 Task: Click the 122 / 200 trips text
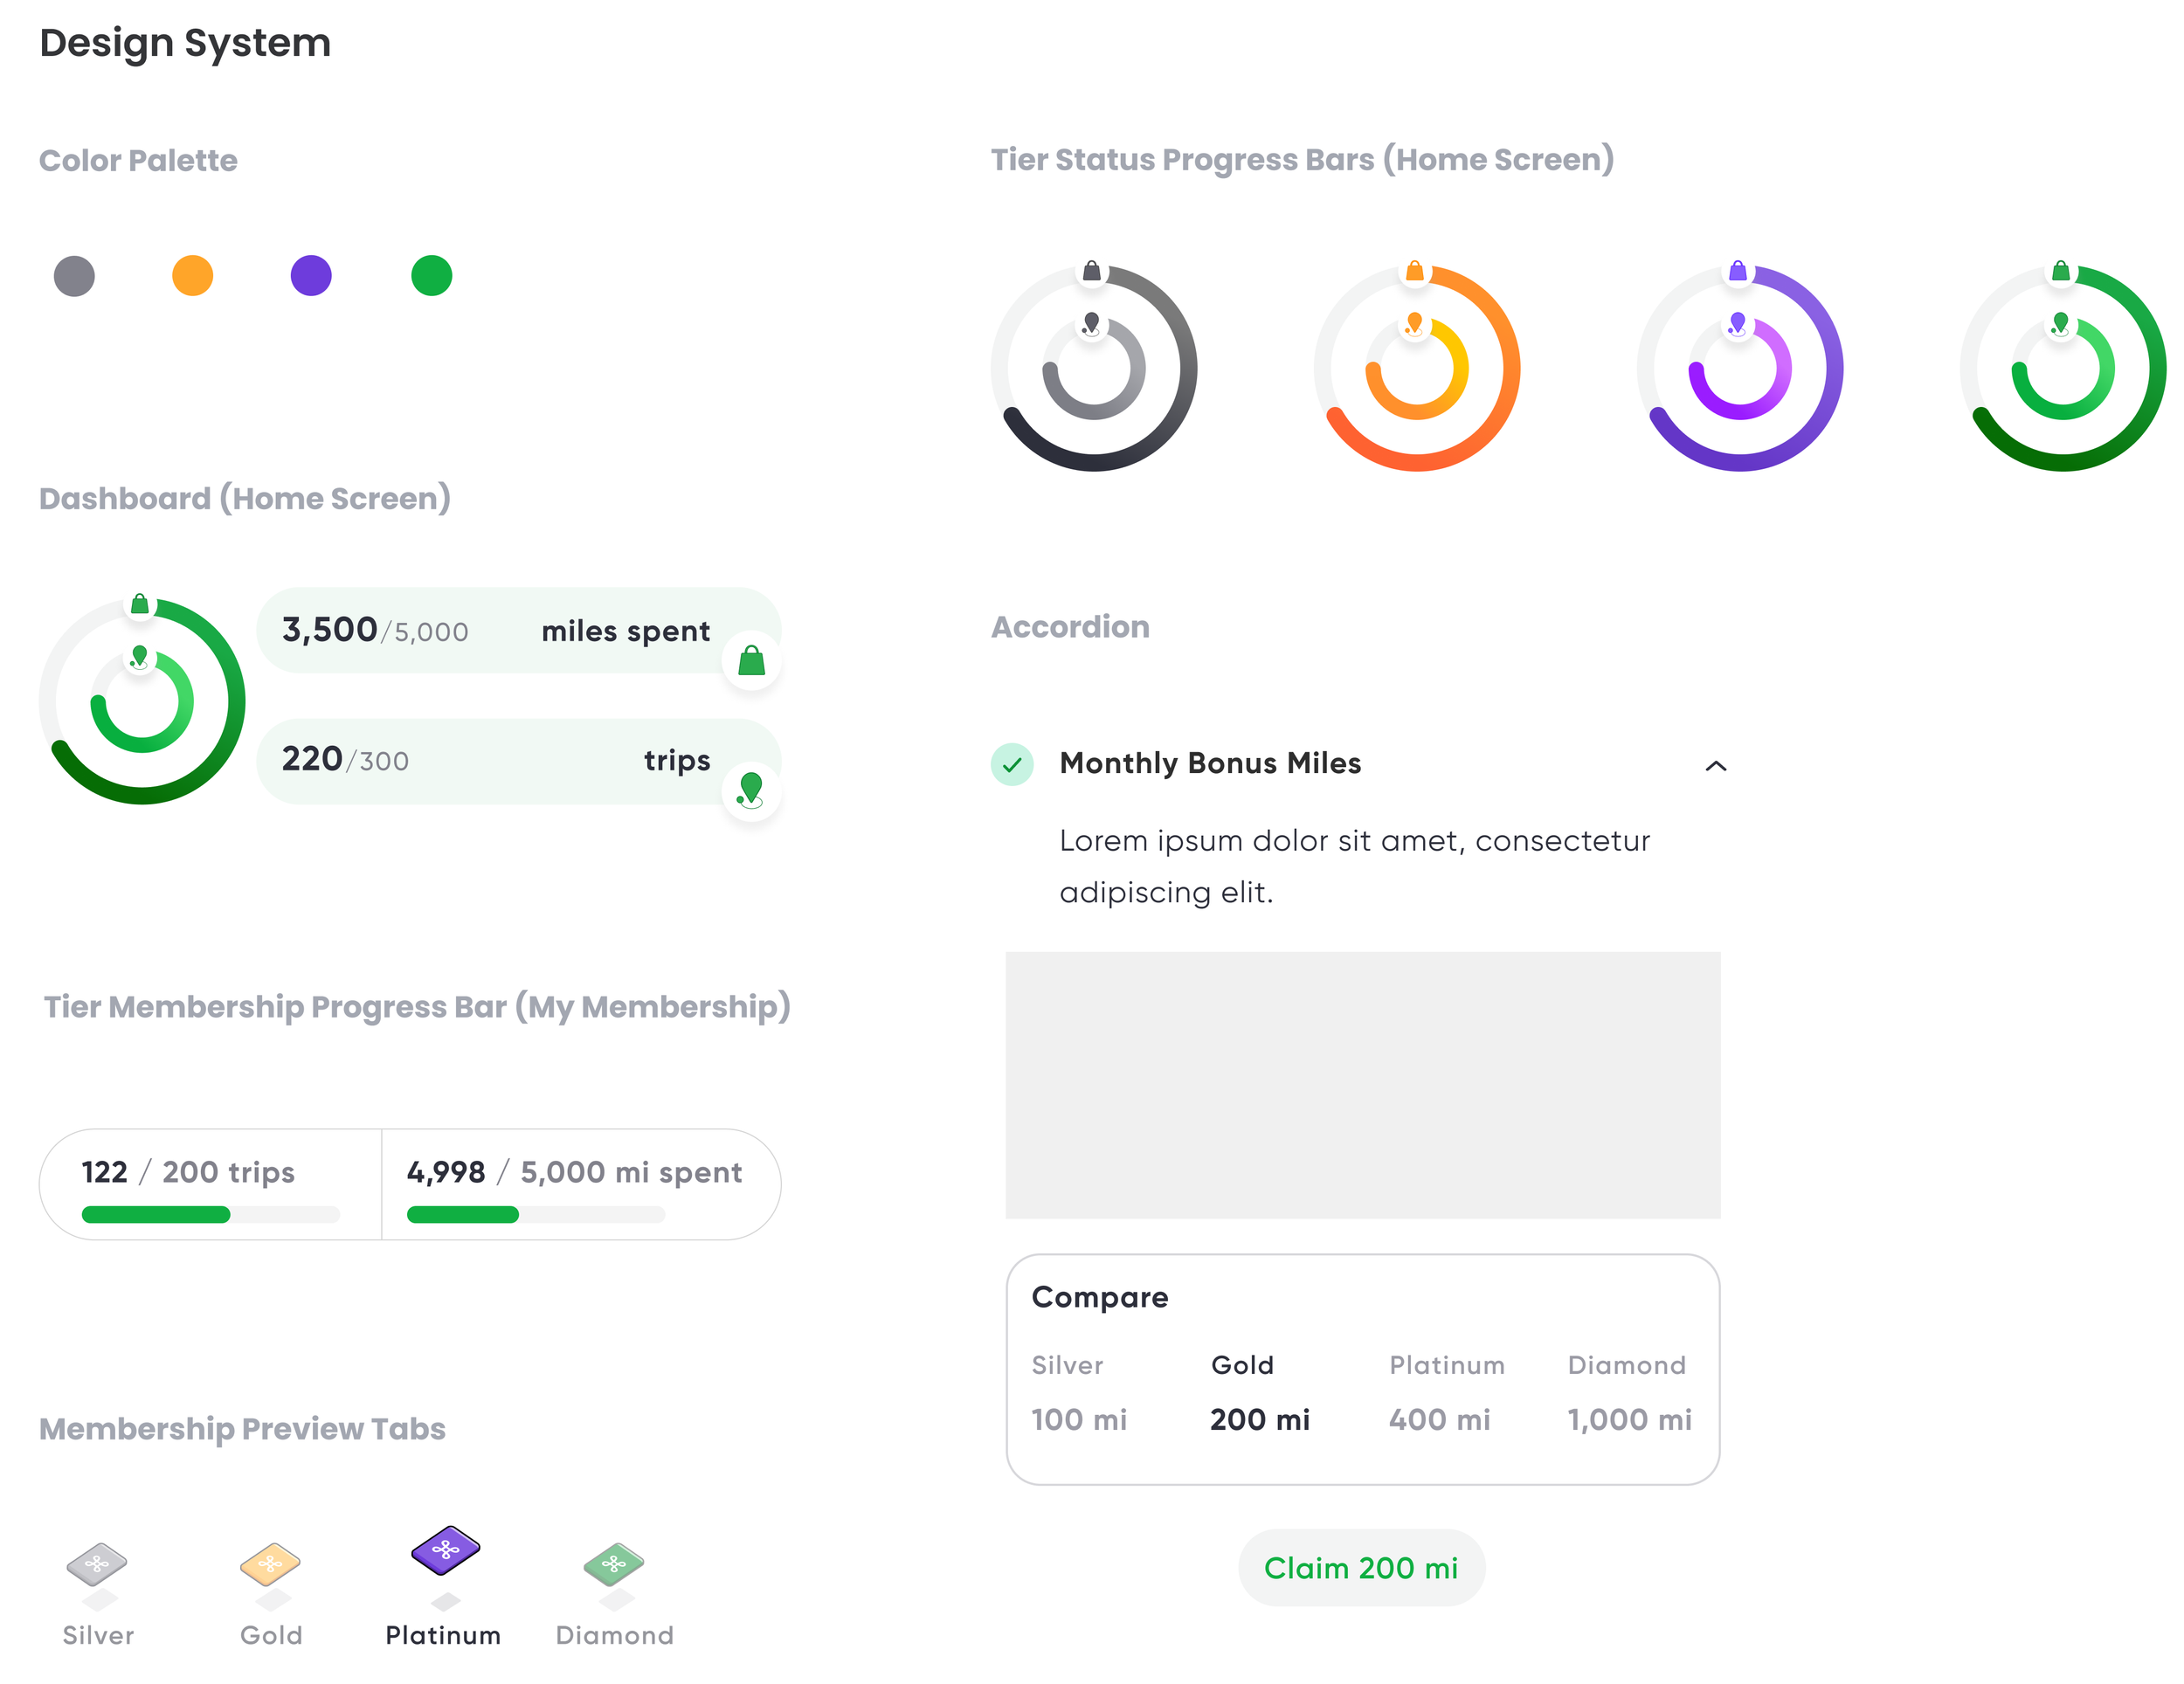pos(188,1172)
